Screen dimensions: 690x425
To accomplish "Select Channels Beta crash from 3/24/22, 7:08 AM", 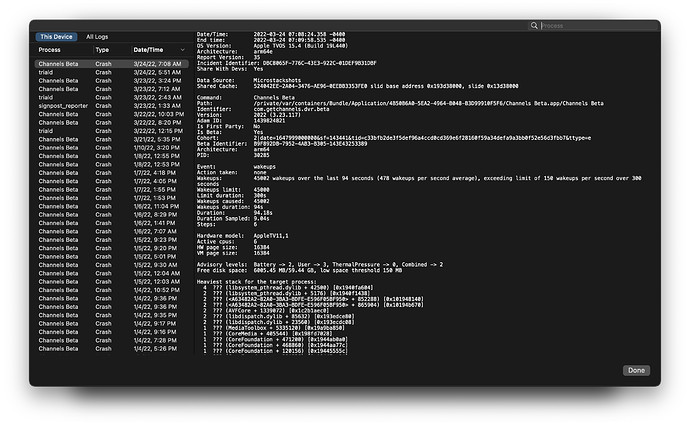I will coord(58,63).
